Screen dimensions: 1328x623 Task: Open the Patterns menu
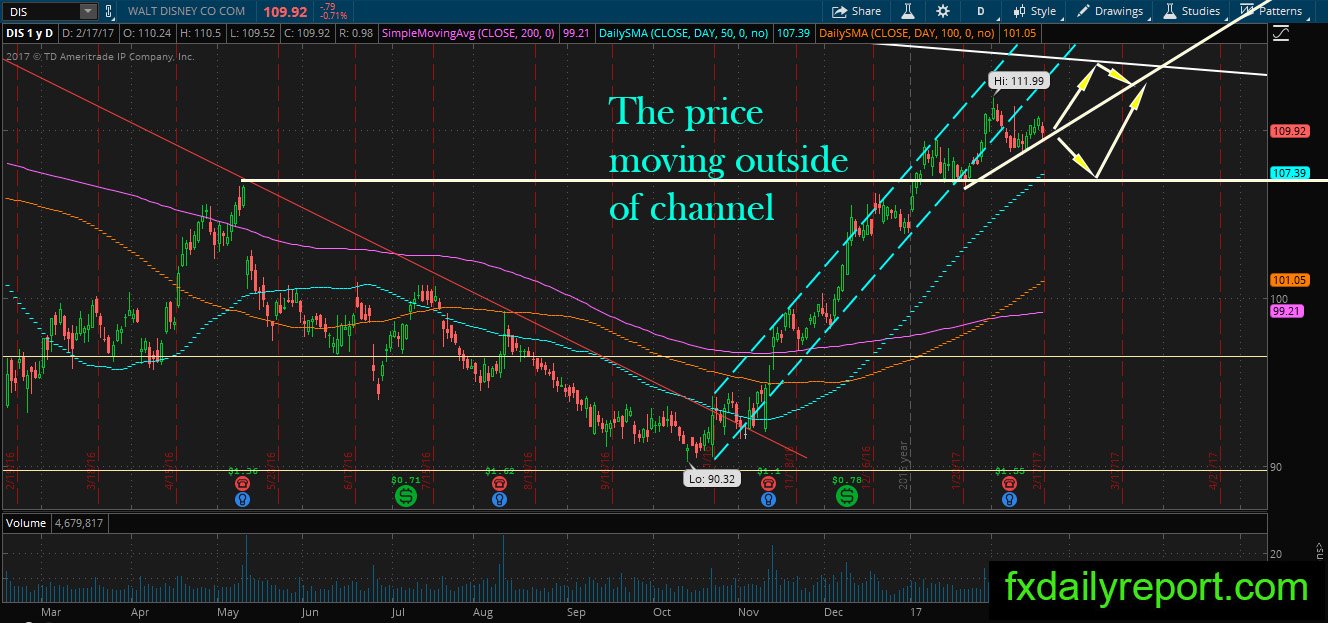coord(1270,11)
